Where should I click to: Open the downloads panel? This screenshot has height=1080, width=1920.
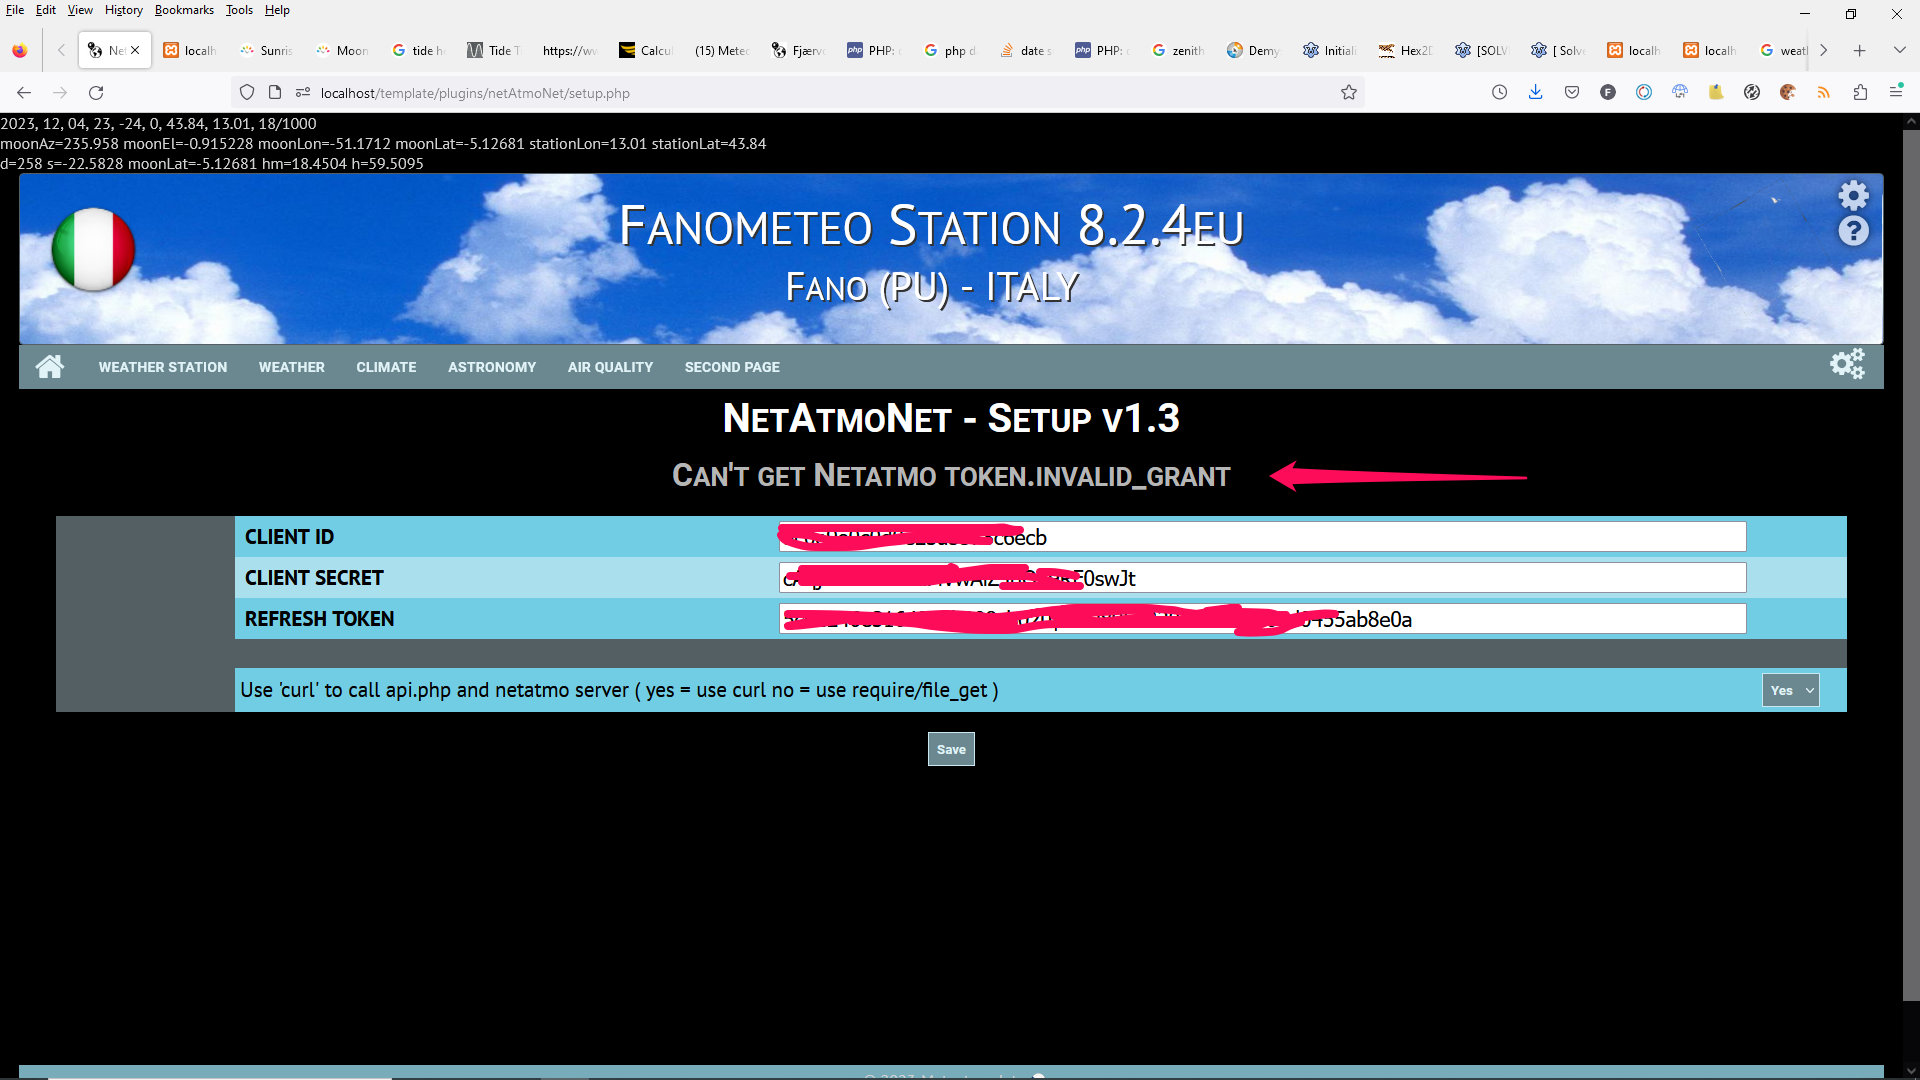point(1536,93)
